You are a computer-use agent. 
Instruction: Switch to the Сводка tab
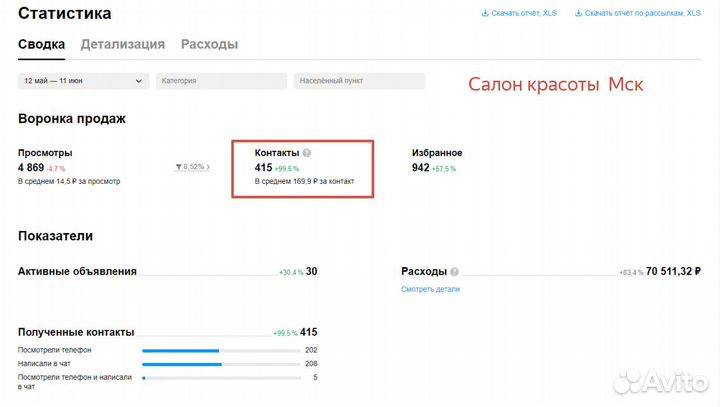(41, 45)
